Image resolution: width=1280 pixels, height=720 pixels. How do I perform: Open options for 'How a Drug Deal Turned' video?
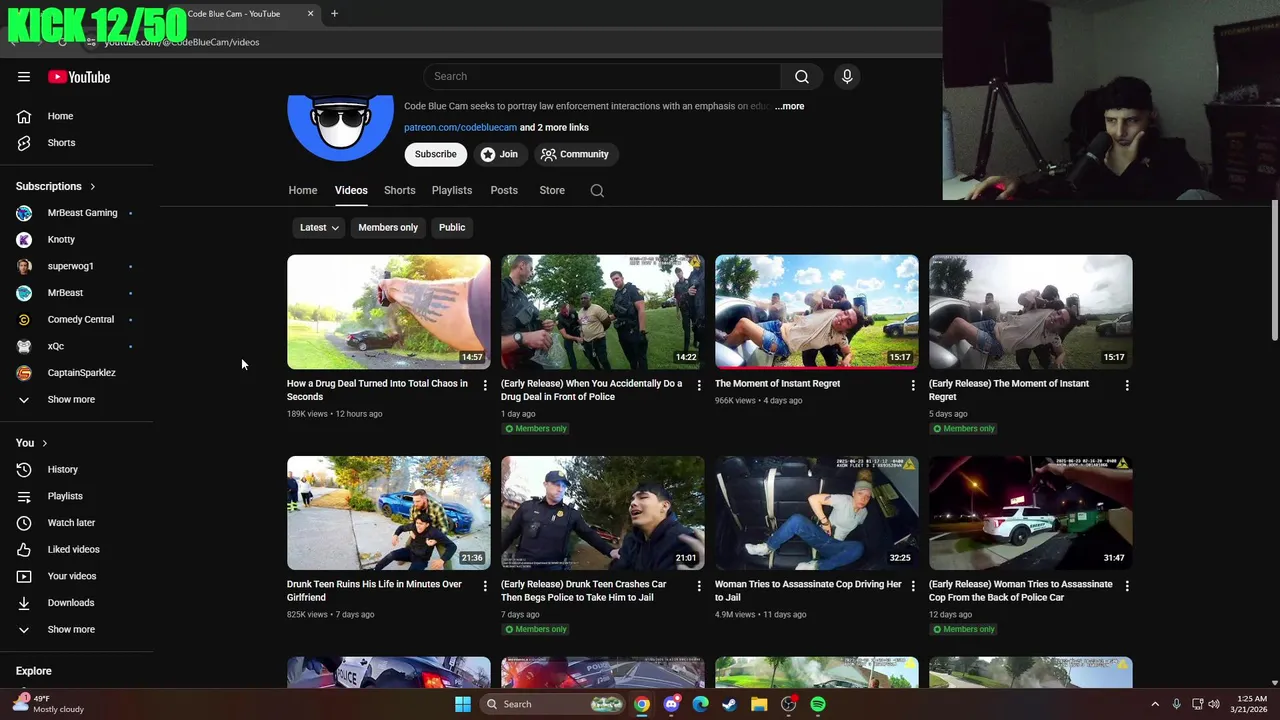click(485, 385)
